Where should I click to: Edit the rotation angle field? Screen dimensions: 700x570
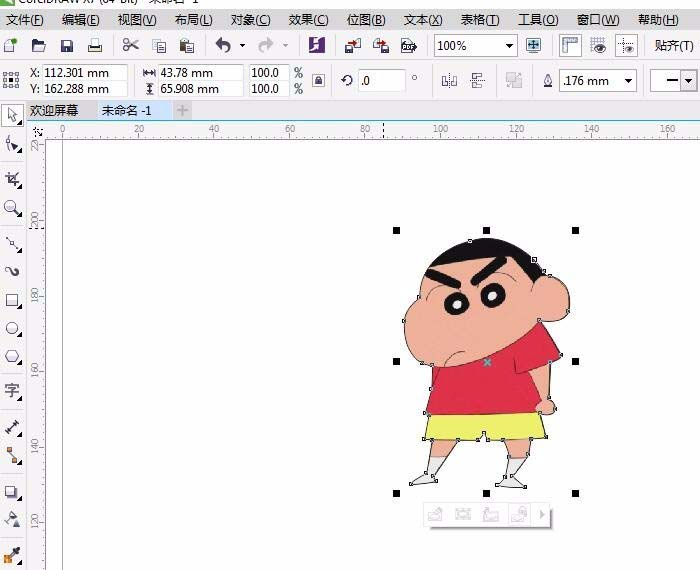tap(382, 80)
